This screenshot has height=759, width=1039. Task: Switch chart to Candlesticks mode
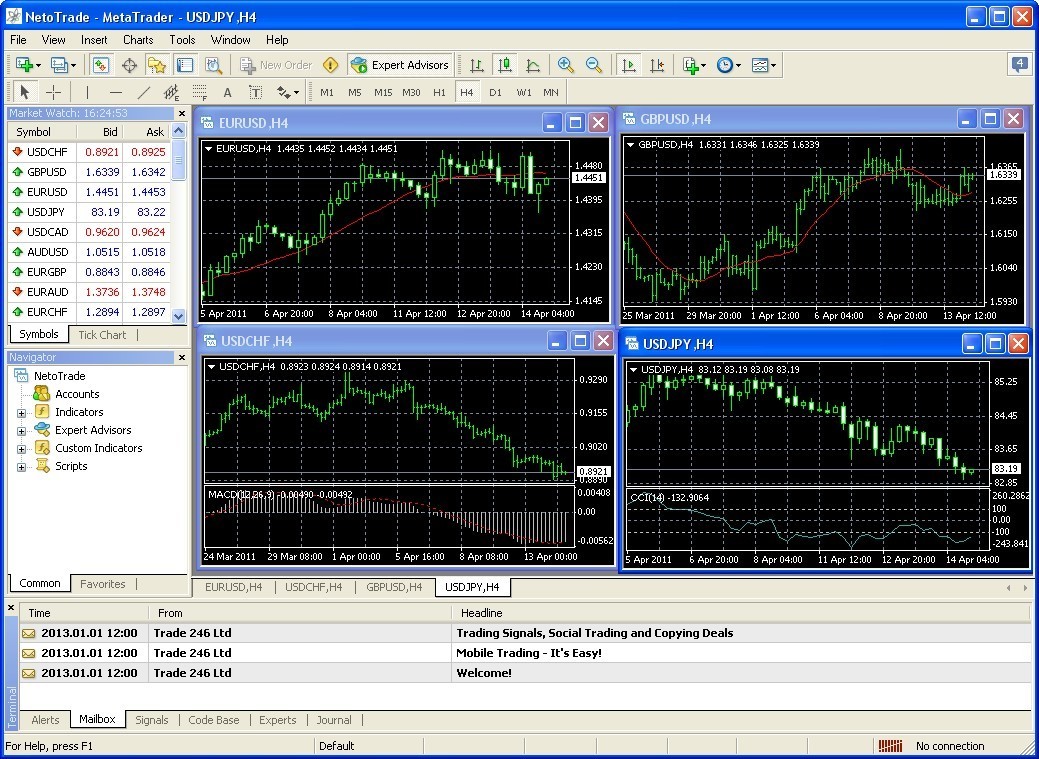coord(505,65)
